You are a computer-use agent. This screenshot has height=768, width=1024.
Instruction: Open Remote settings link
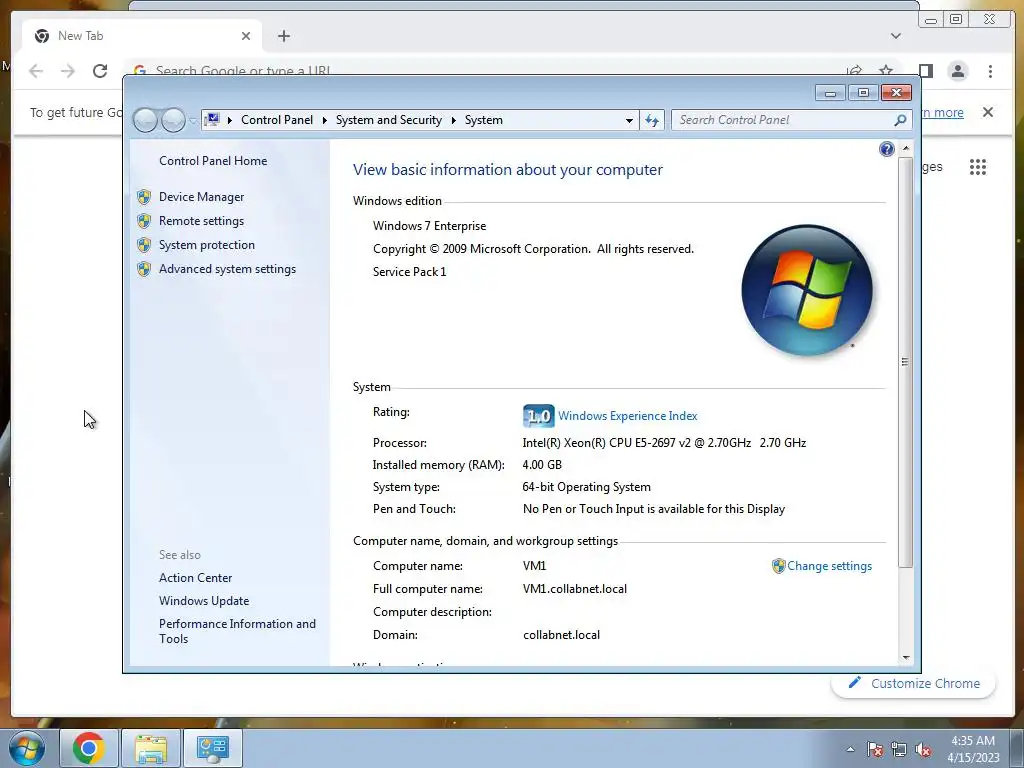point(201,221)
